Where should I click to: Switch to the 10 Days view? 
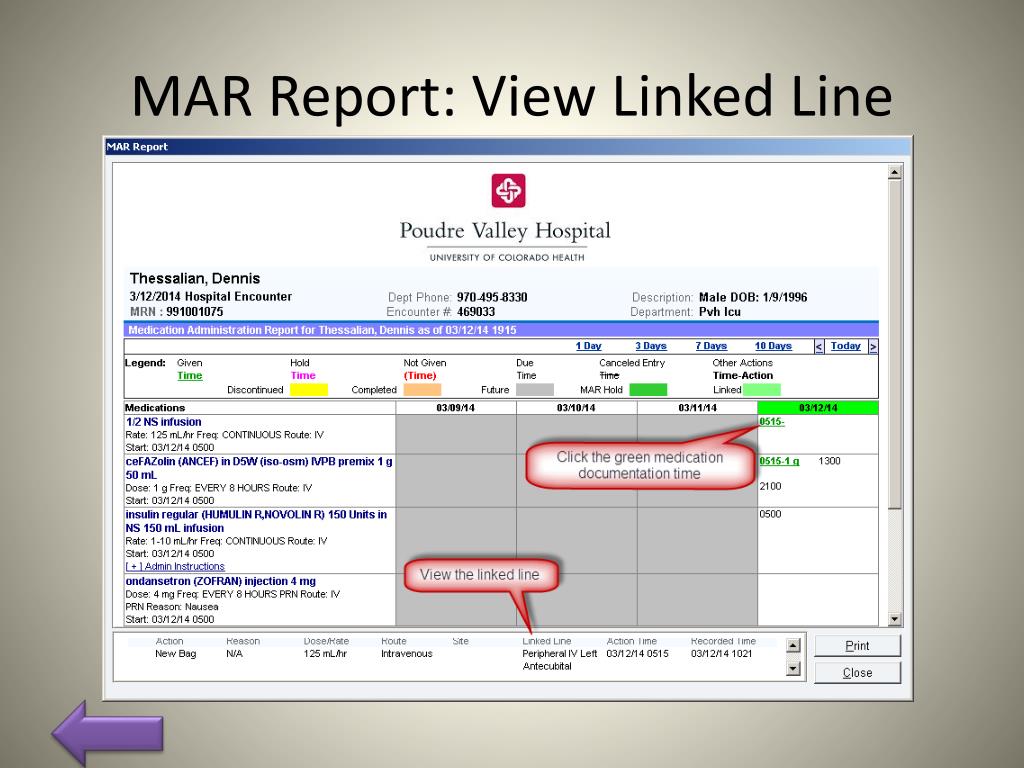[773, 346]
